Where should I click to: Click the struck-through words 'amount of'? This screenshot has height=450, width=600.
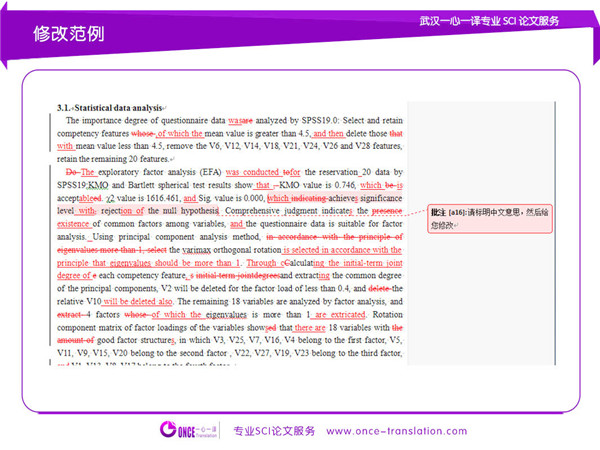(75, 340)
